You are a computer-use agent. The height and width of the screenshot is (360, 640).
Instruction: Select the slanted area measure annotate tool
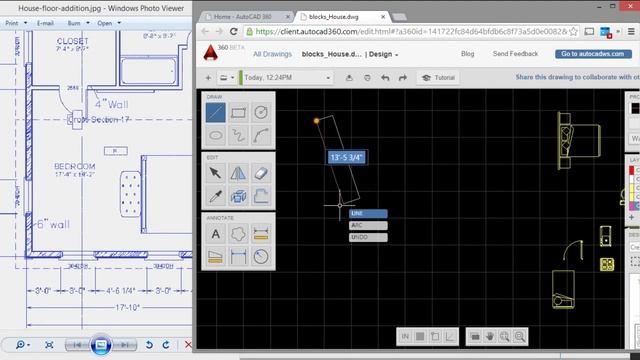click(216, 257)
